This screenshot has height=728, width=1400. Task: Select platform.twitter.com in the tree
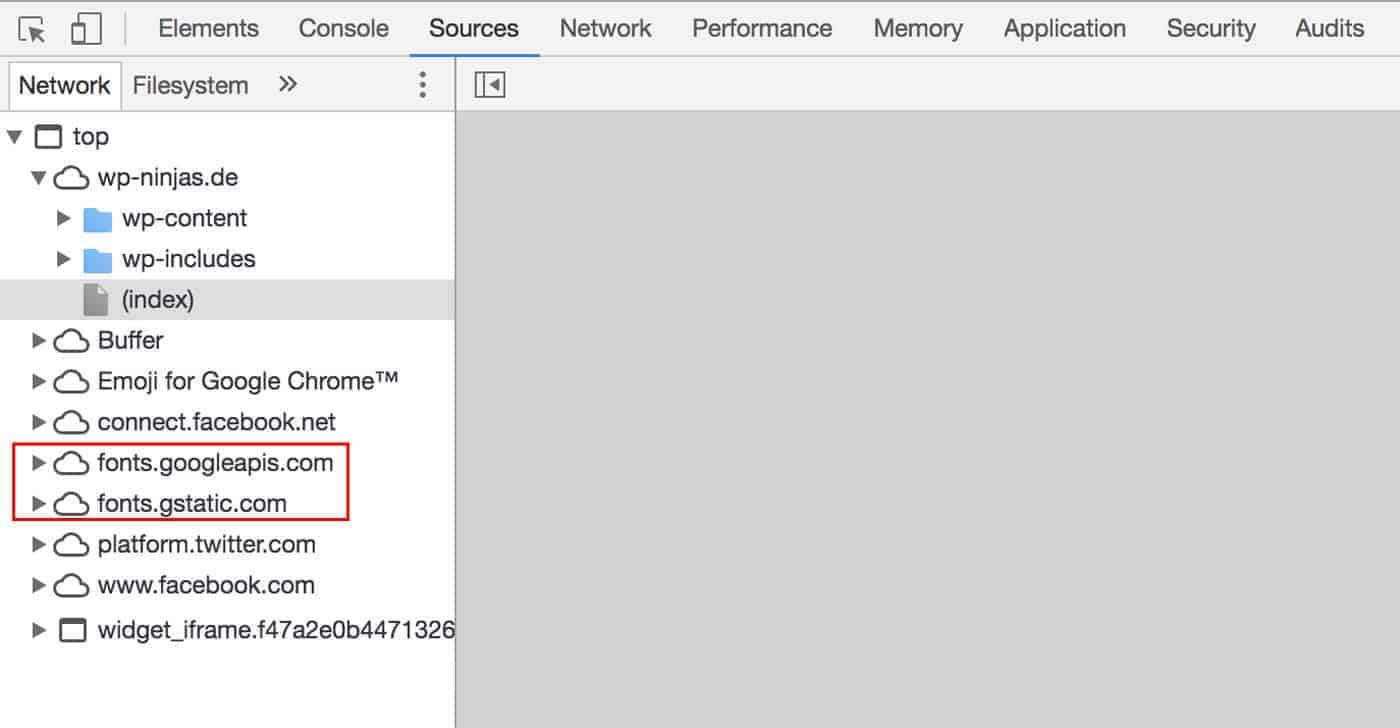206,545
